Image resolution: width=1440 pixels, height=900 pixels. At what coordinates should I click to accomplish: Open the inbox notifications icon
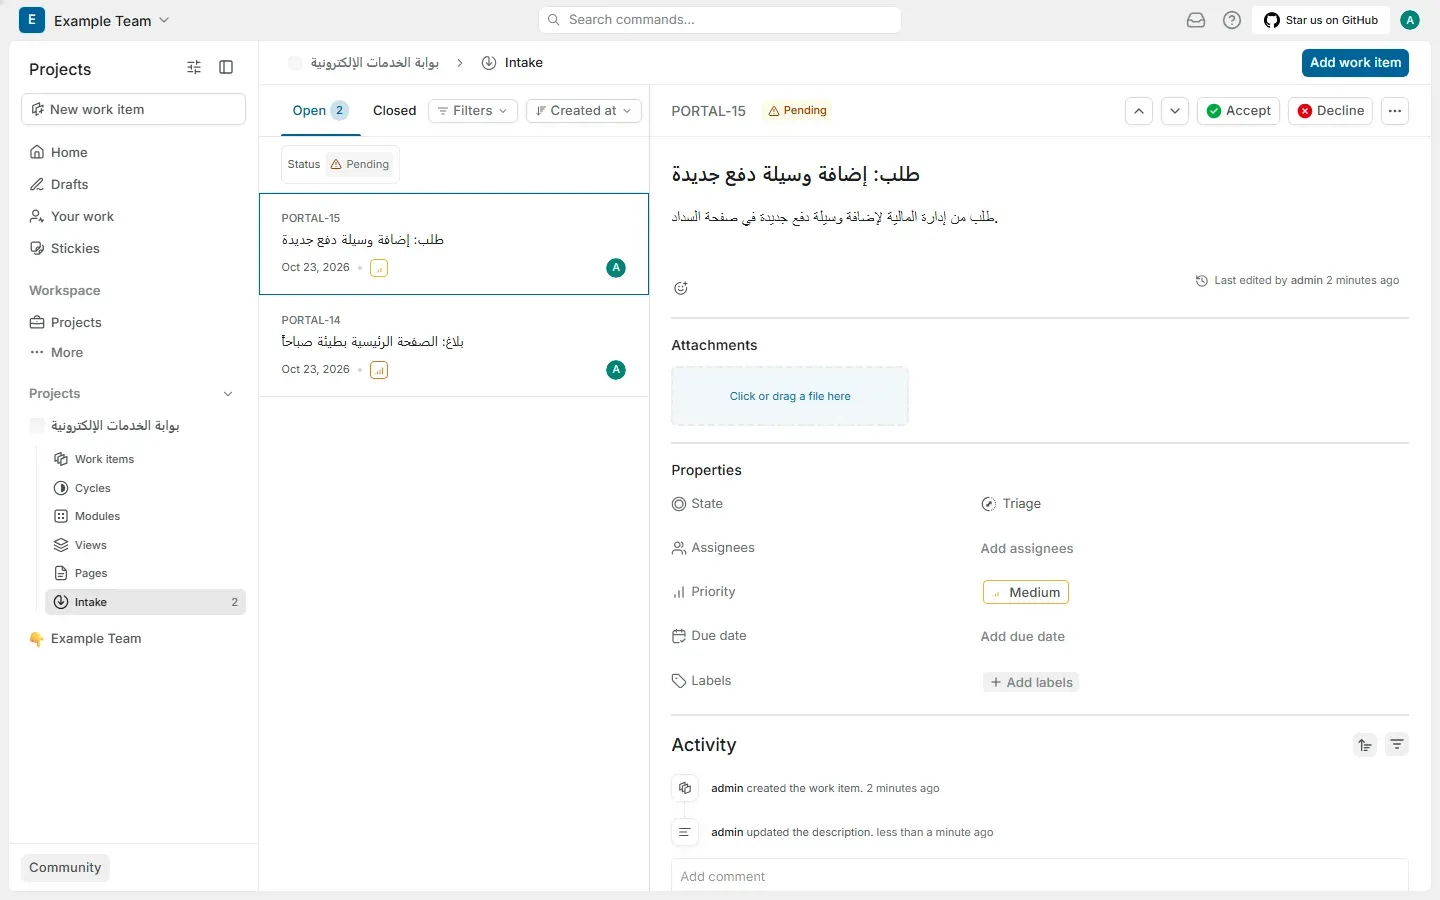point(1196,20)
